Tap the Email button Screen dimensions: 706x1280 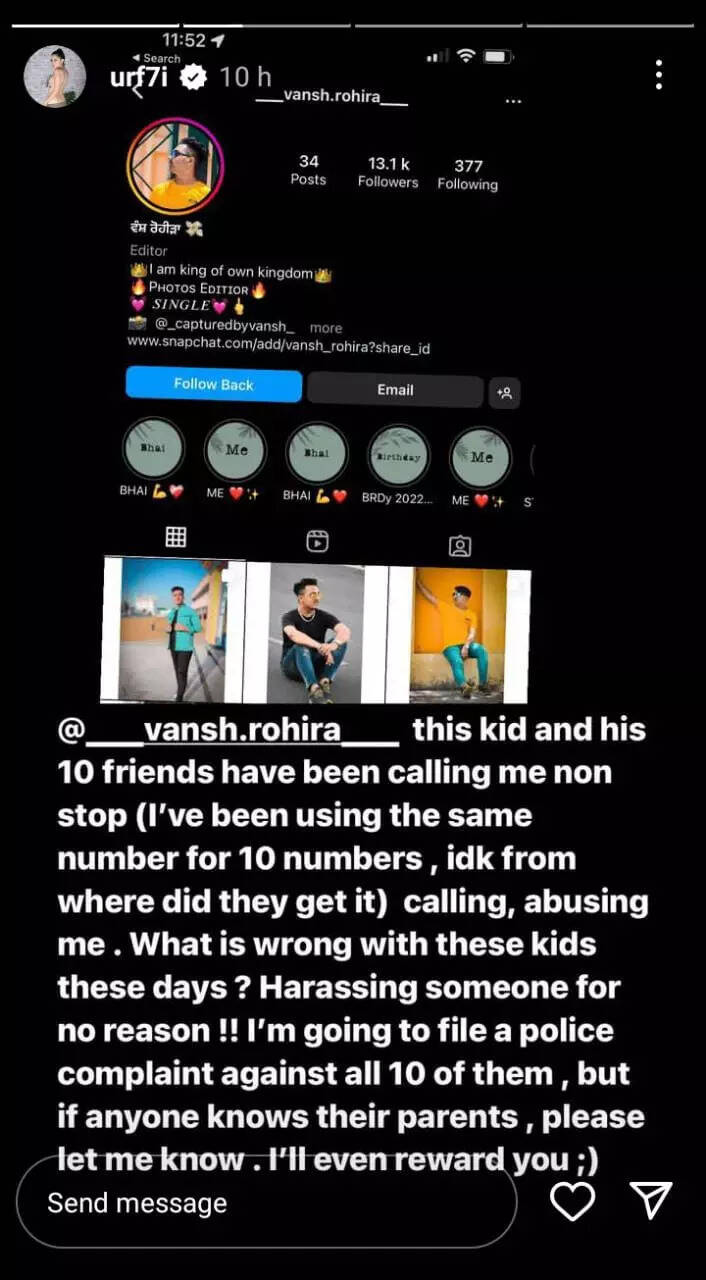395,390
